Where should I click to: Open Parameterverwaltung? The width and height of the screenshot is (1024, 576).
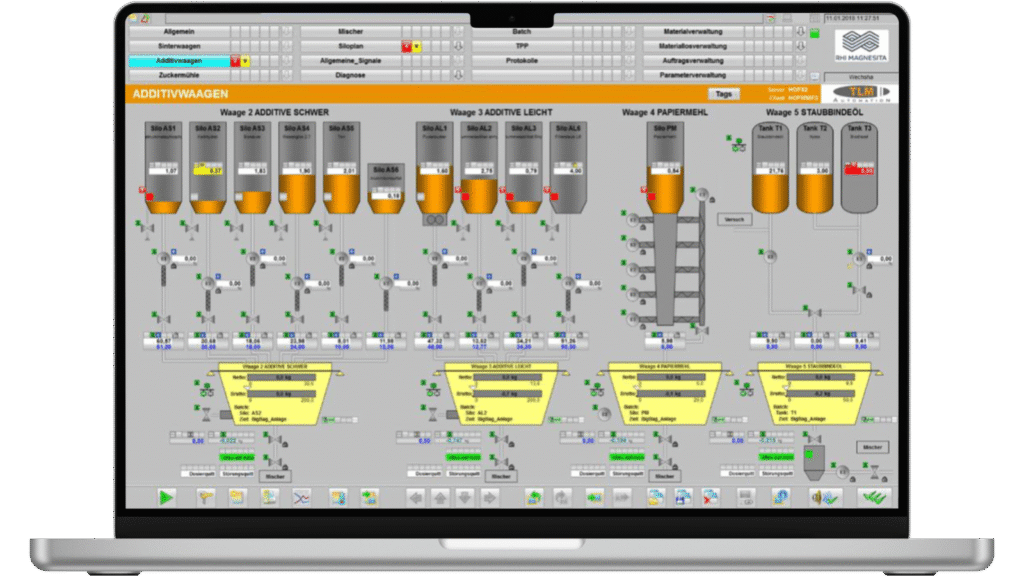(x=692, y=75)
